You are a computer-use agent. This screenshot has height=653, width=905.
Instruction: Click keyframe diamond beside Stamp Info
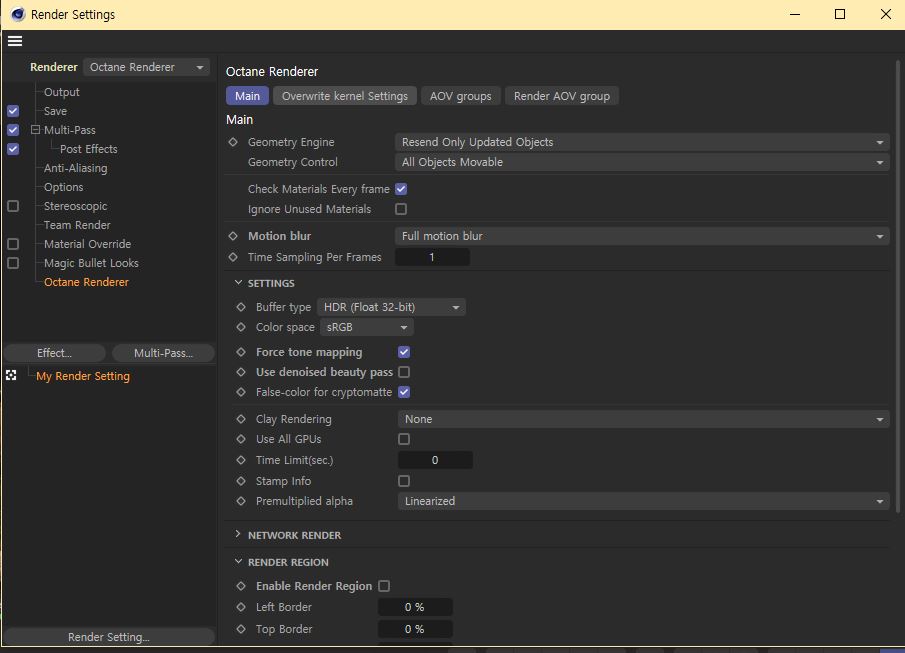241,481
